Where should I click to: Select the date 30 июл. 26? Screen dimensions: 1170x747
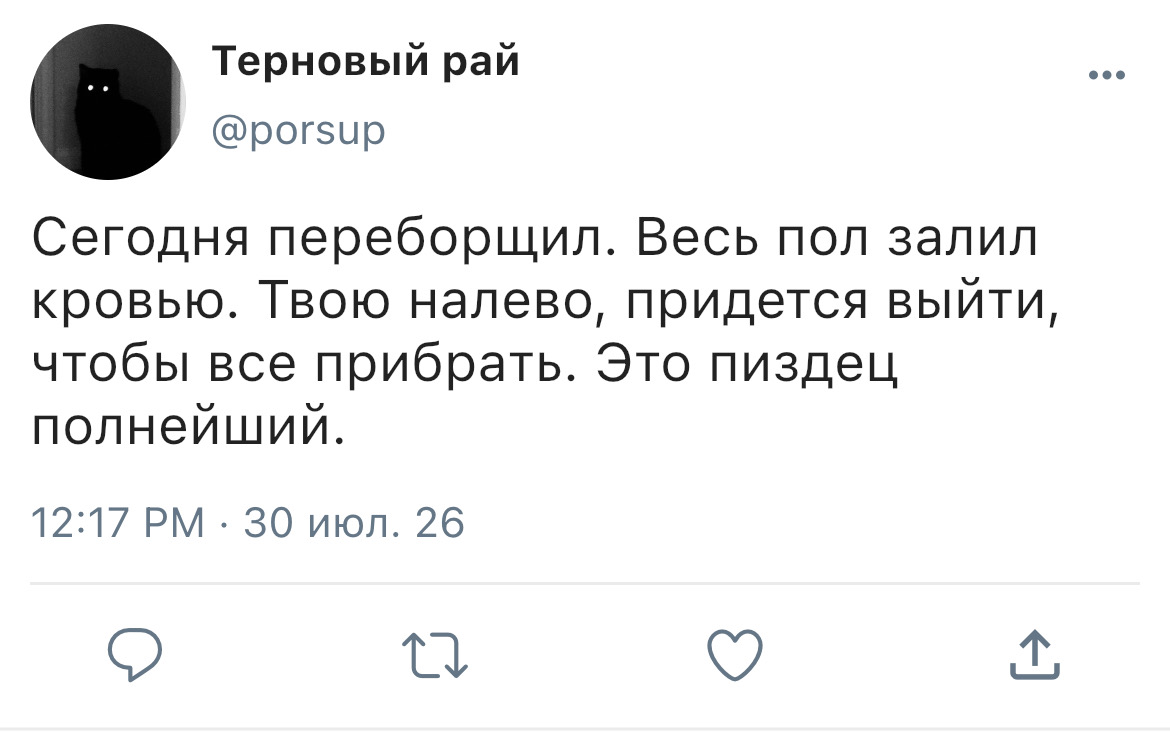click(x=354, y=522)
